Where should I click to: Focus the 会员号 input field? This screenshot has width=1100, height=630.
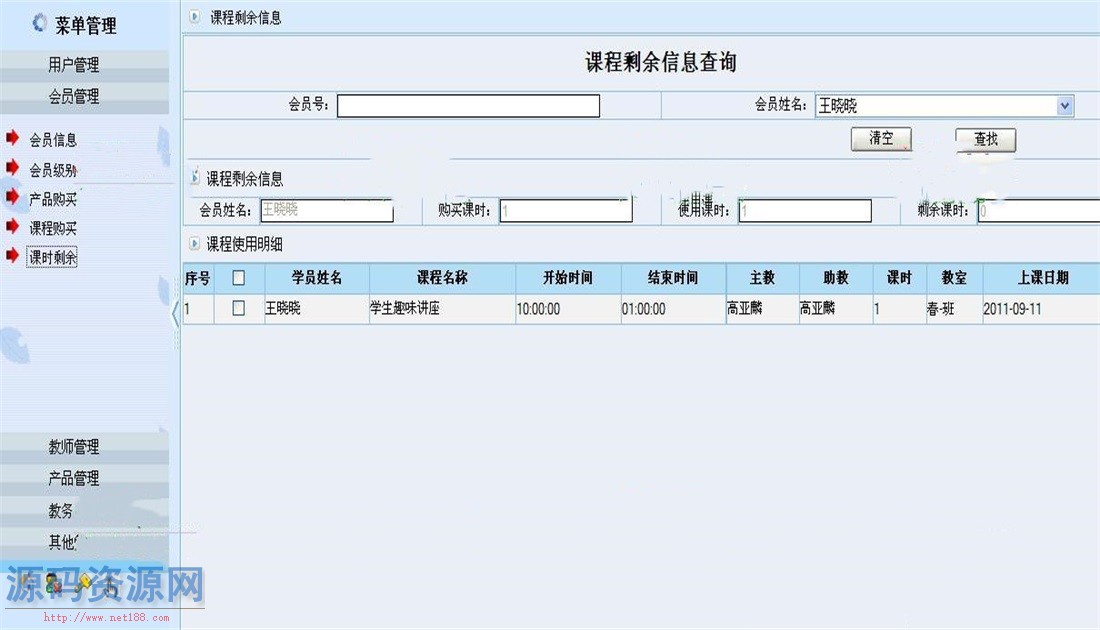point(468,106)
